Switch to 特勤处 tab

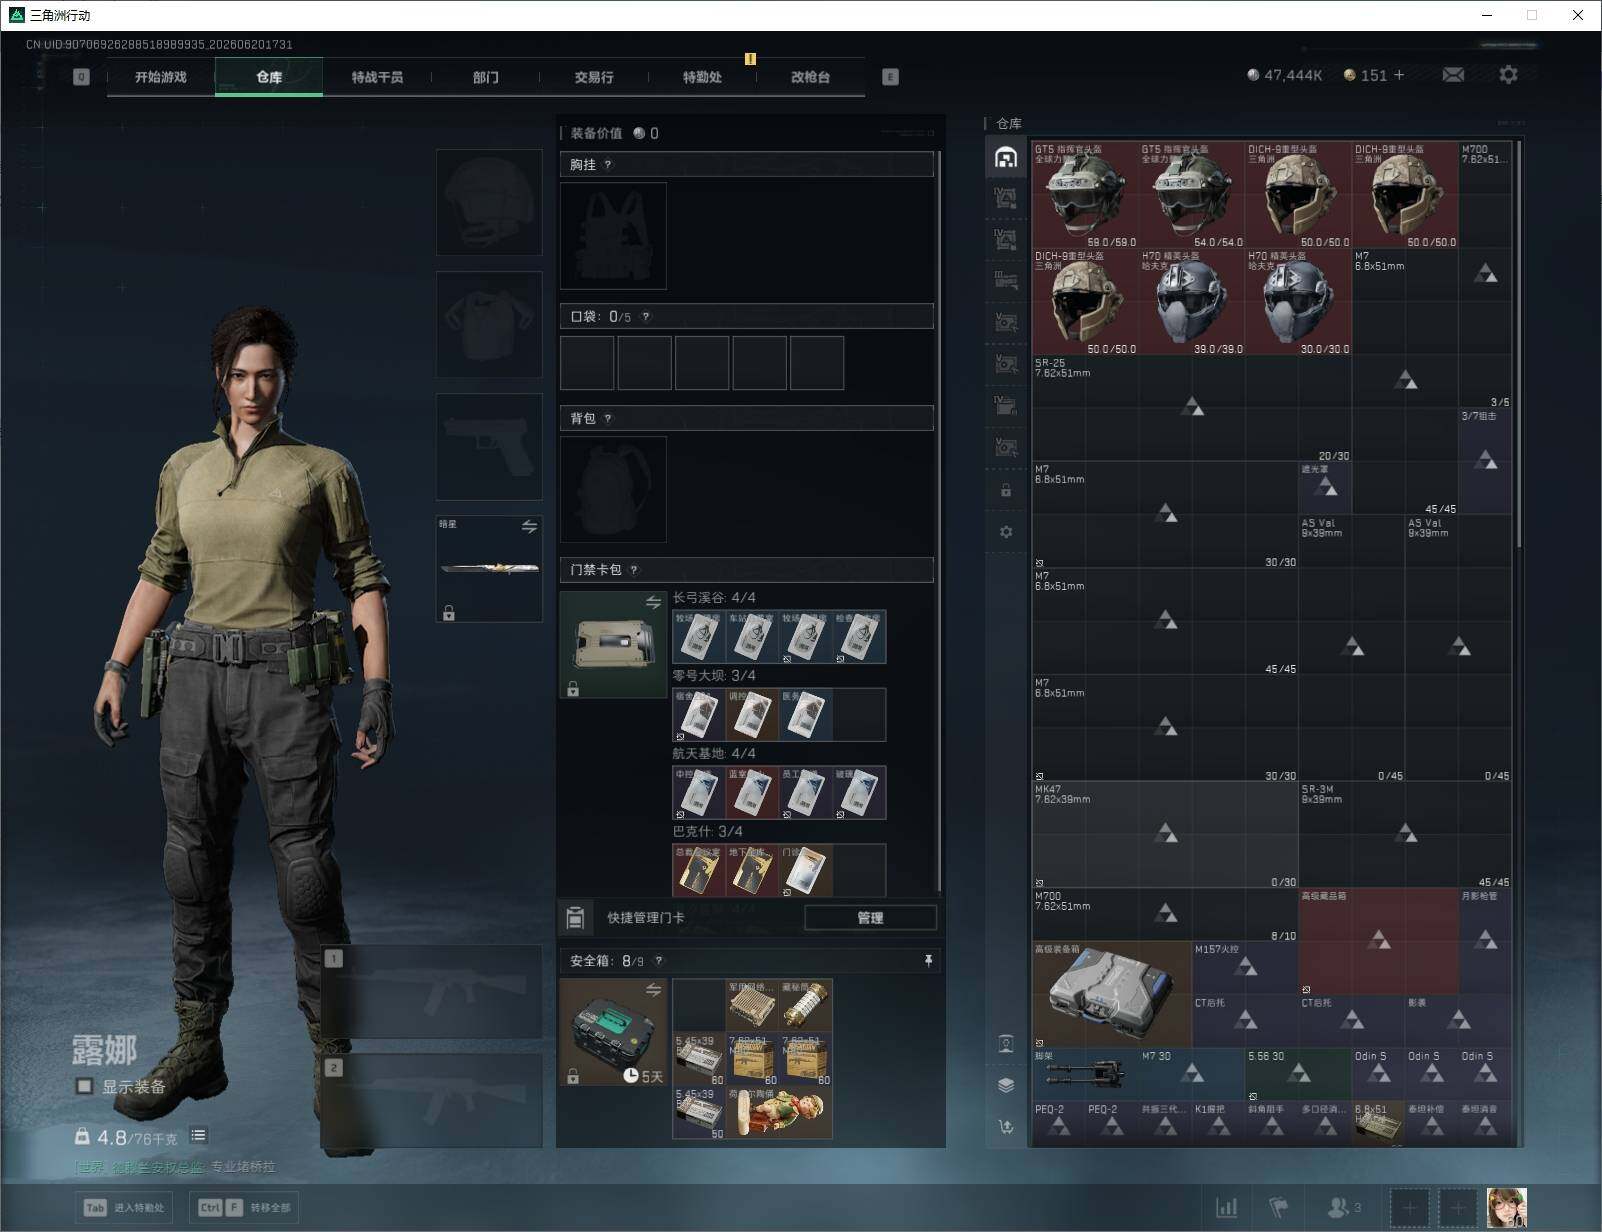702,77
